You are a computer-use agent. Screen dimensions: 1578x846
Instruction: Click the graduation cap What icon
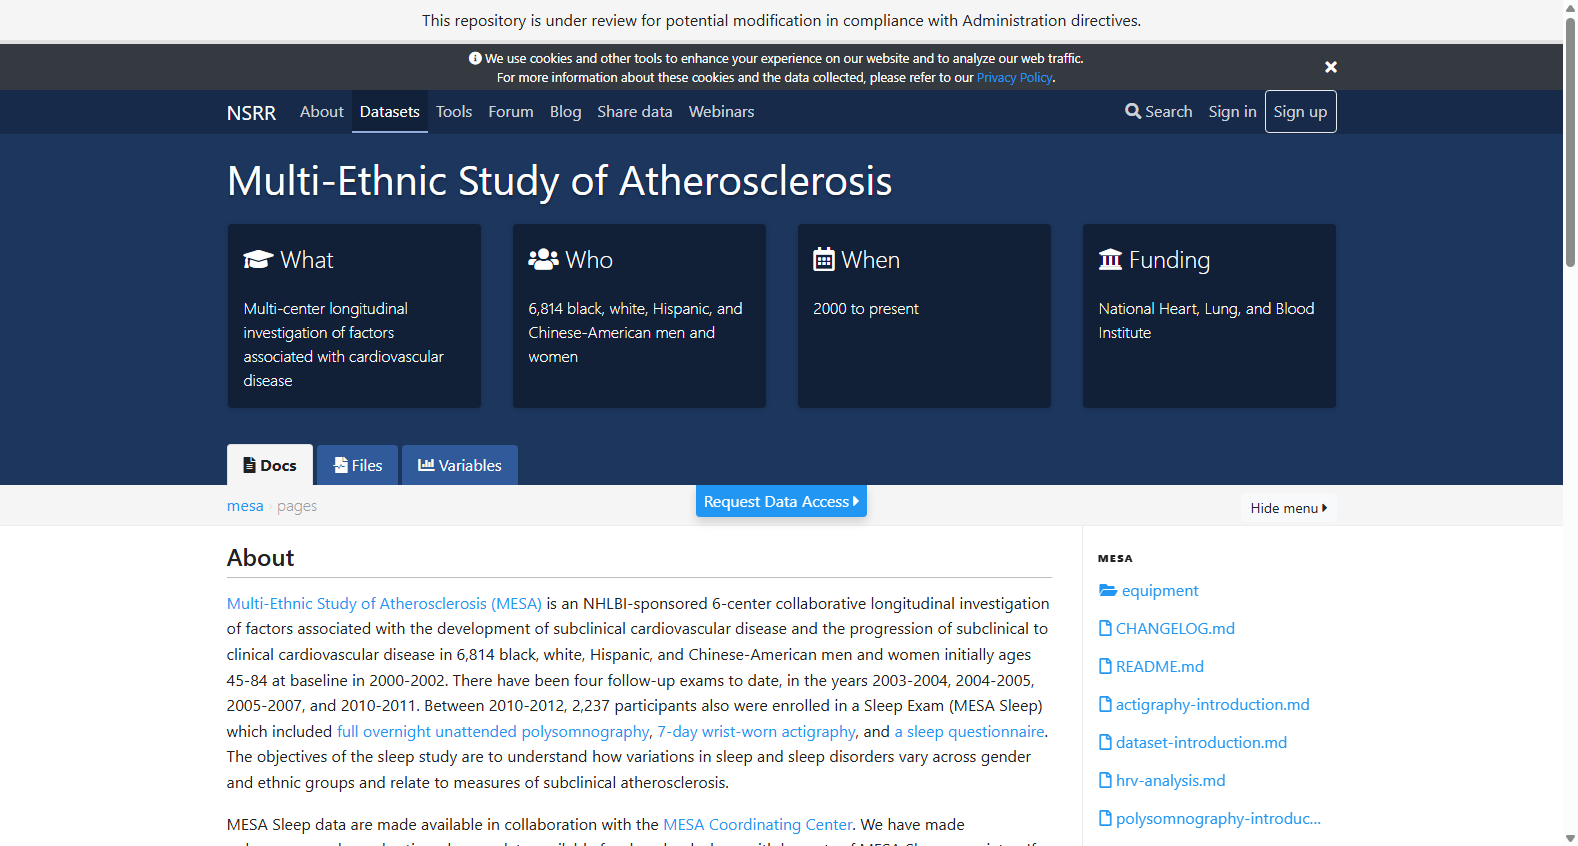(258, 260)
